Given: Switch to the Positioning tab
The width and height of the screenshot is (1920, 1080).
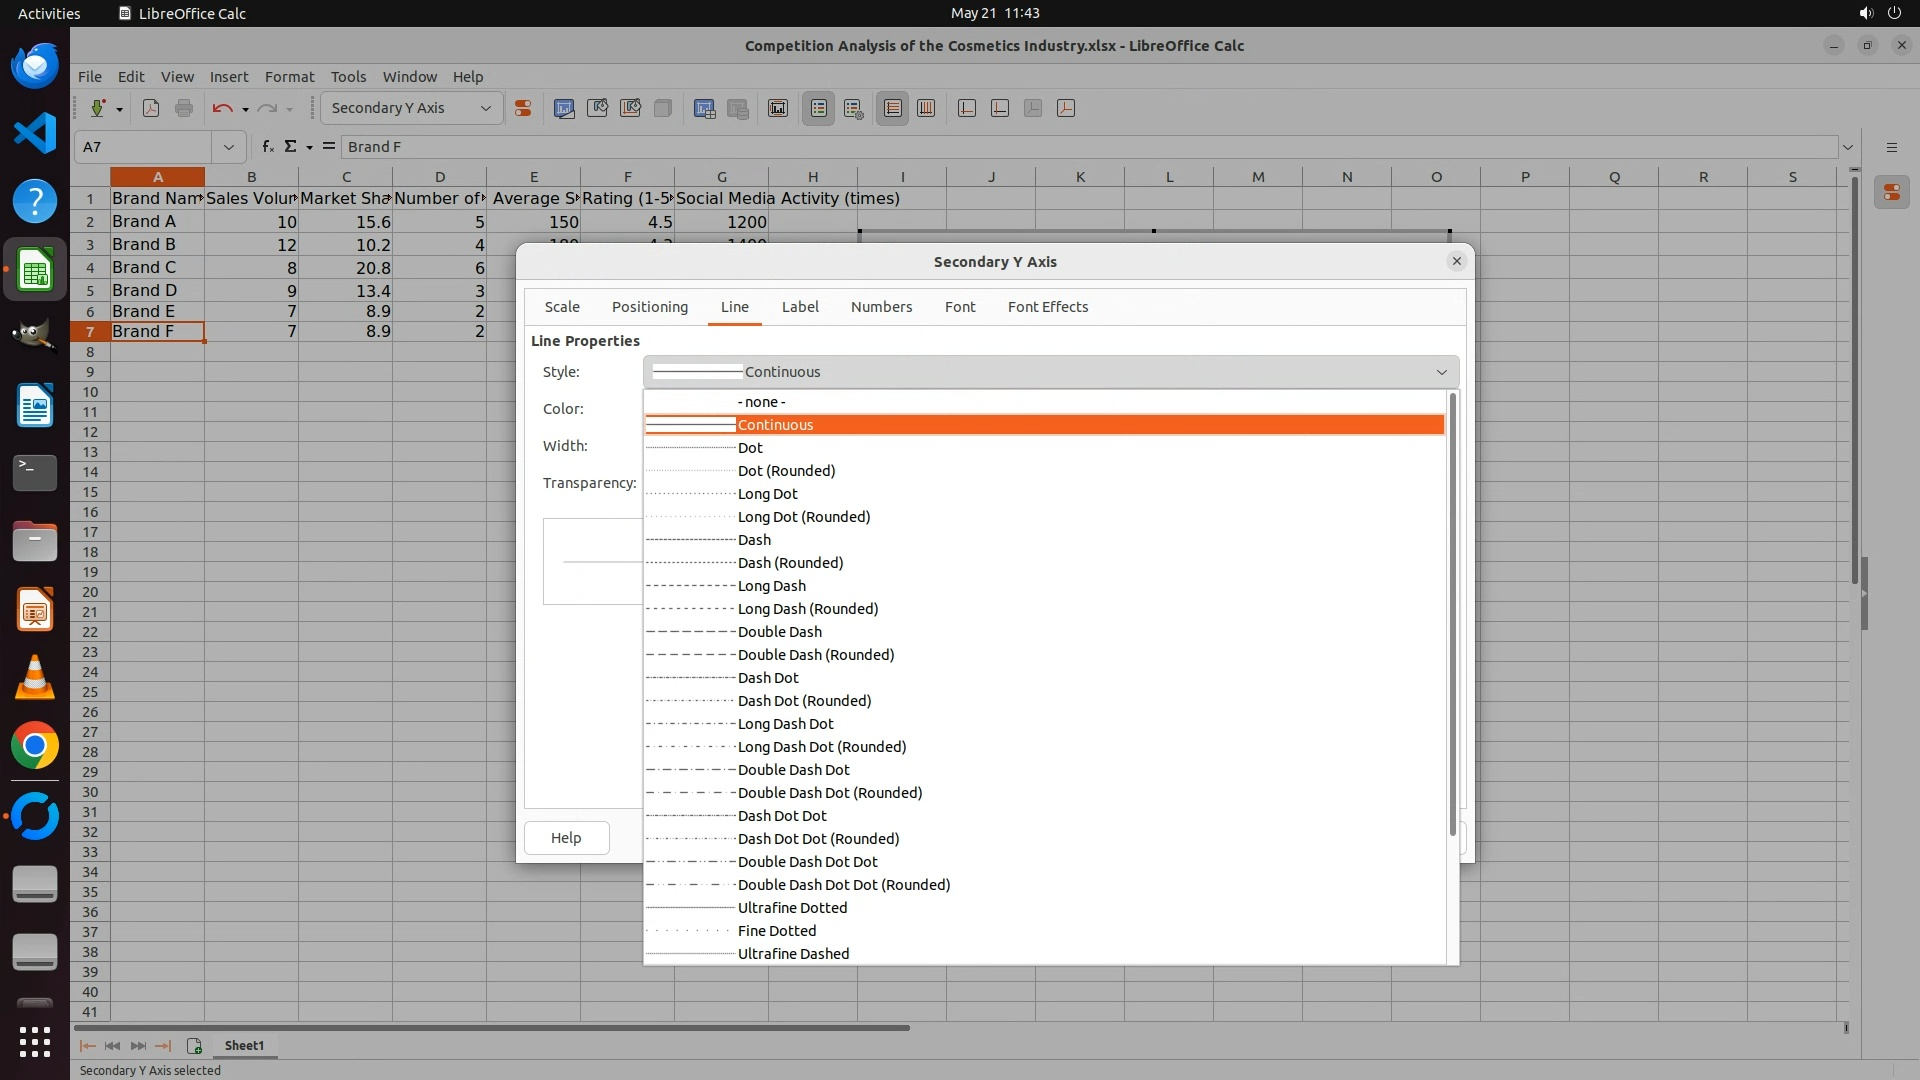Looking at the screenshot, I should tap(649, 307).
